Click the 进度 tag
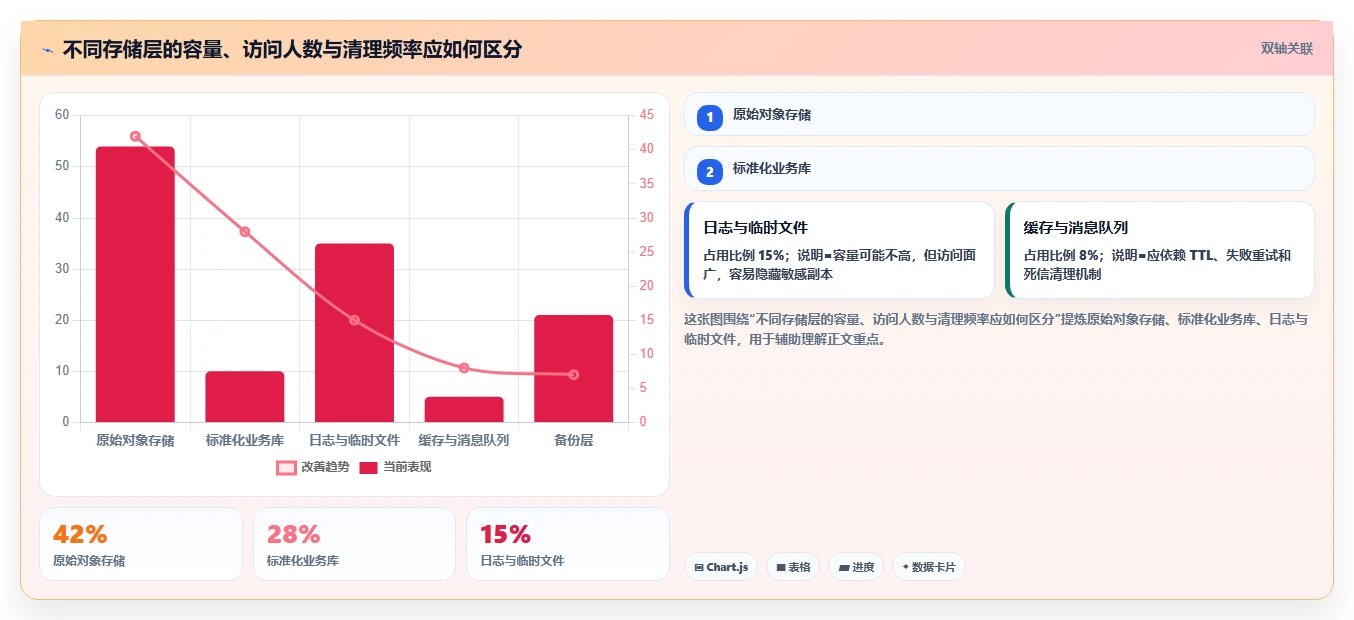 856,567
